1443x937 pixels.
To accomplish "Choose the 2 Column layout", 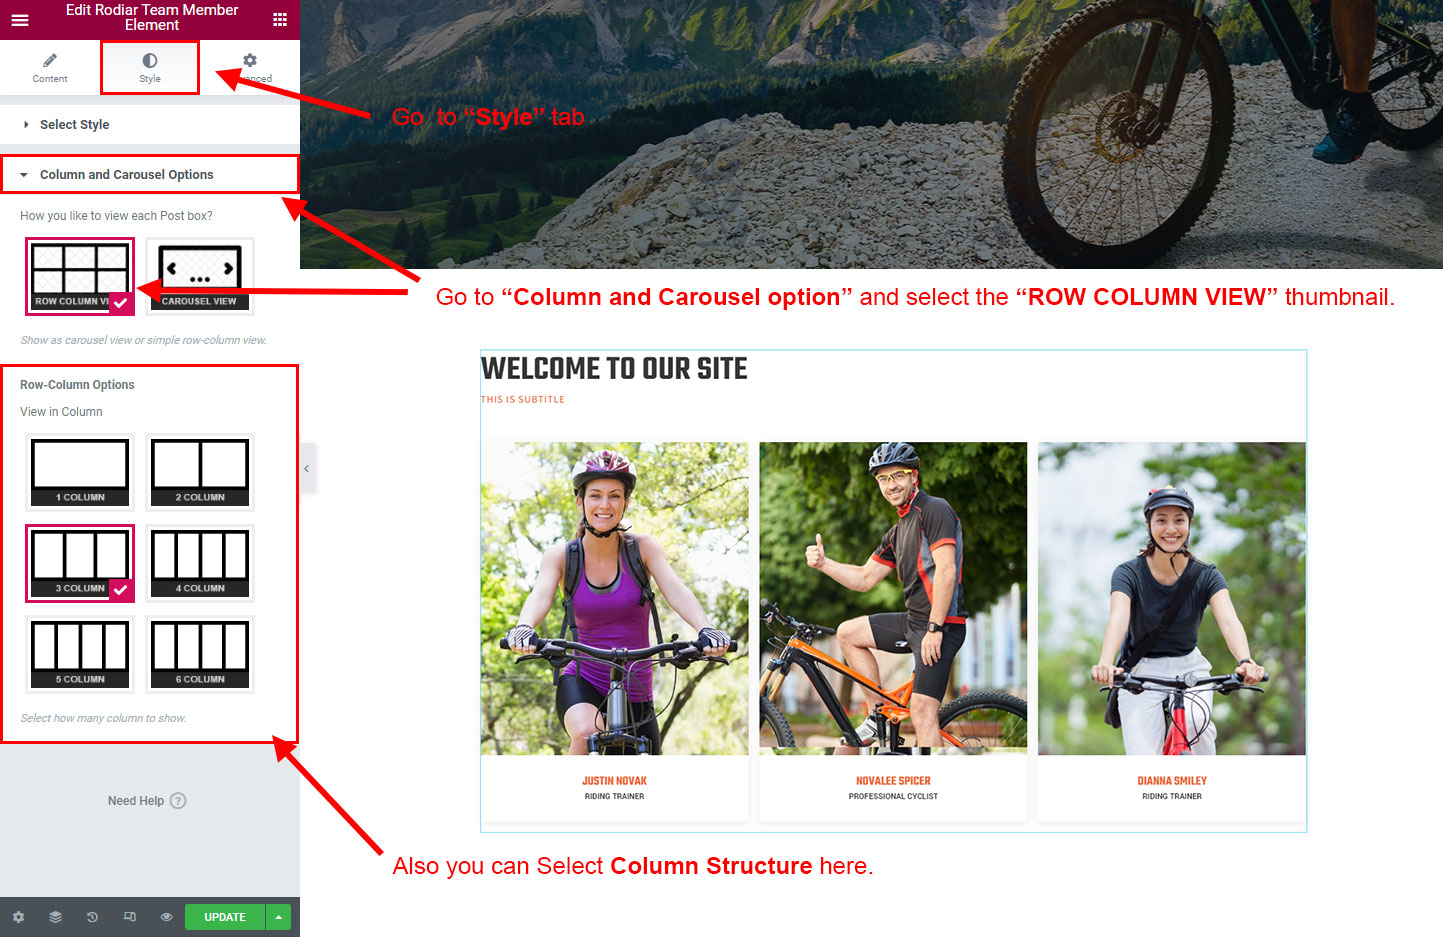I will coord(200,472).
